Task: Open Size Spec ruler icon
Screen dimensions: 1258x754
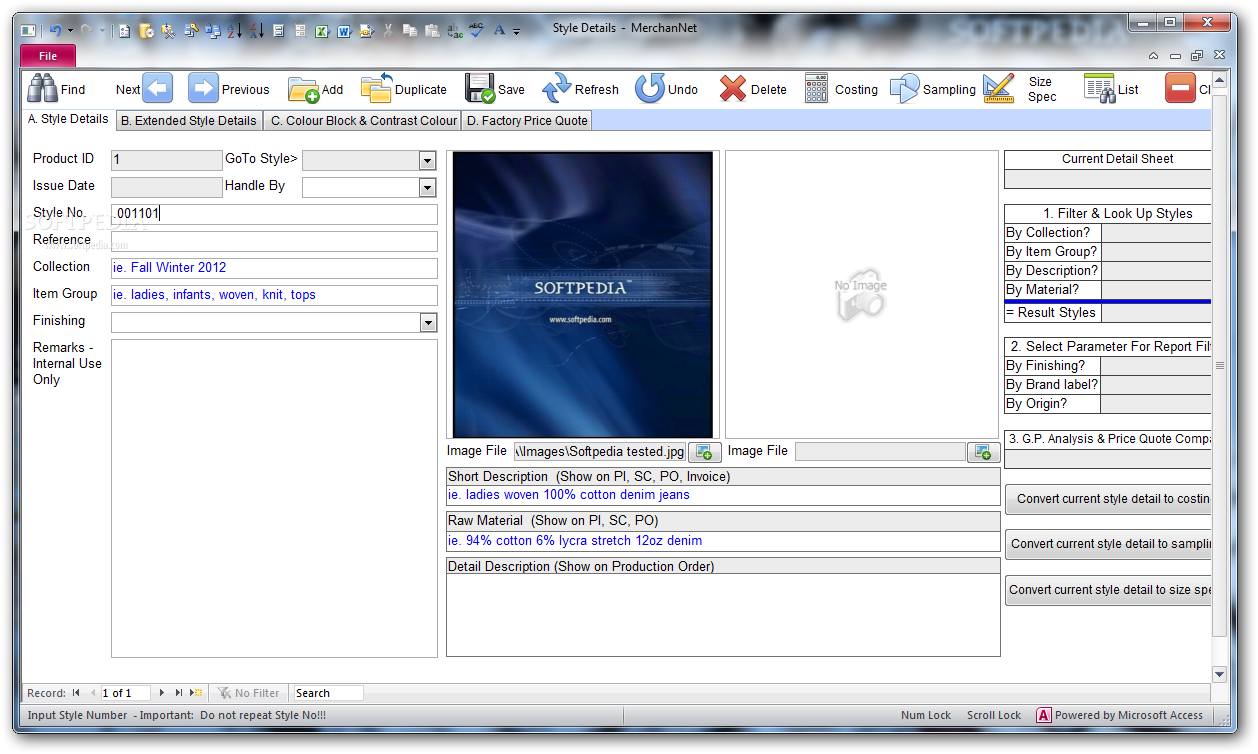Action: point(998,89)
